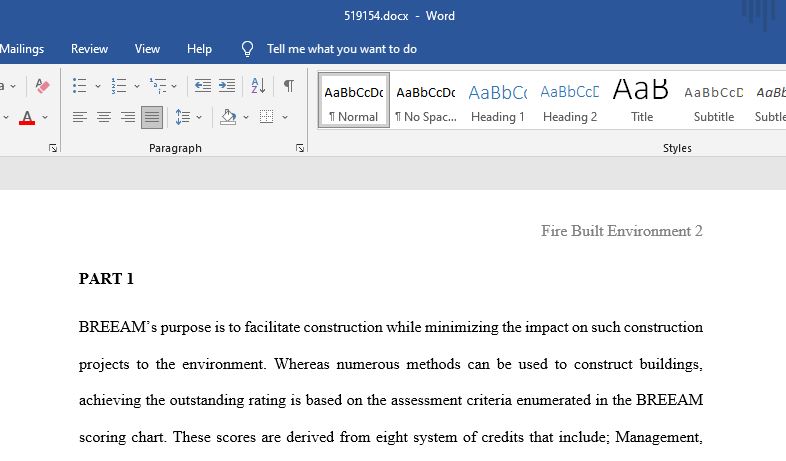786x461 pixels.
Task: Click the Tell me lightbulb icon
Action: pyautogui.click(x=247, y=49)
